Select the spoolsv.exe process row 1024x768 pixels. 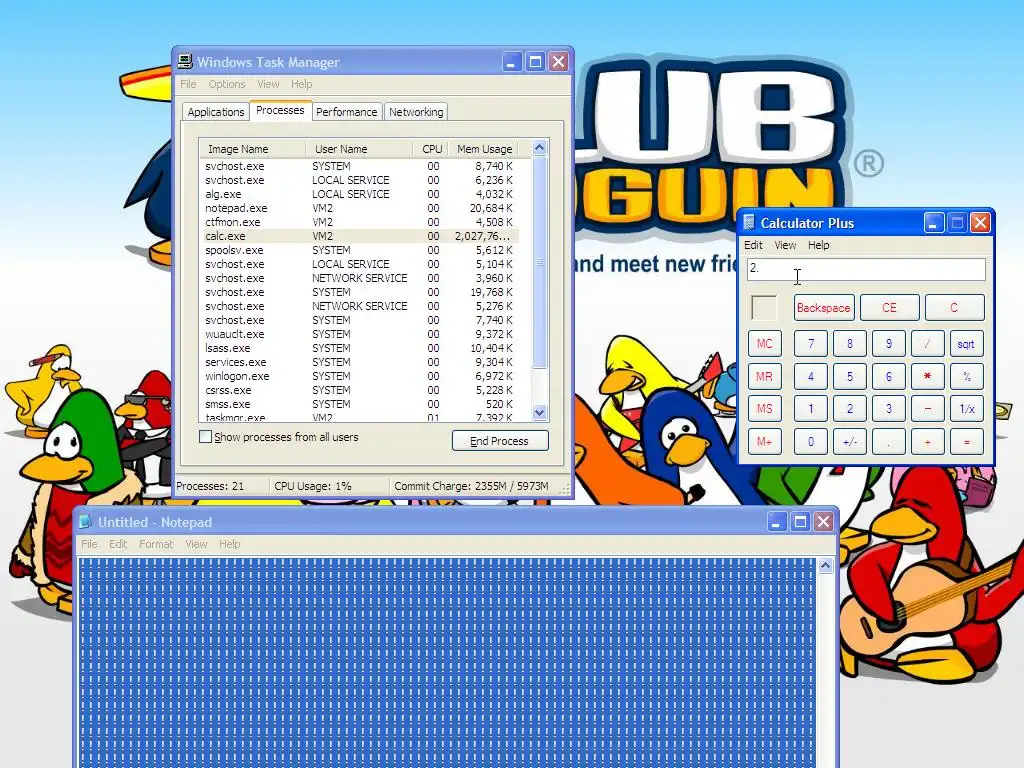[359, 250]
